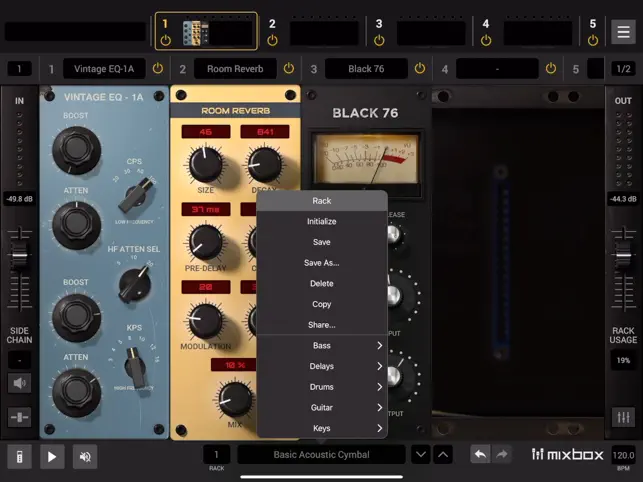Image resolution: width=643 pixels, height=482 pixels.
Task: Bypass the Black 76 slot
Action: click(420, 69)
